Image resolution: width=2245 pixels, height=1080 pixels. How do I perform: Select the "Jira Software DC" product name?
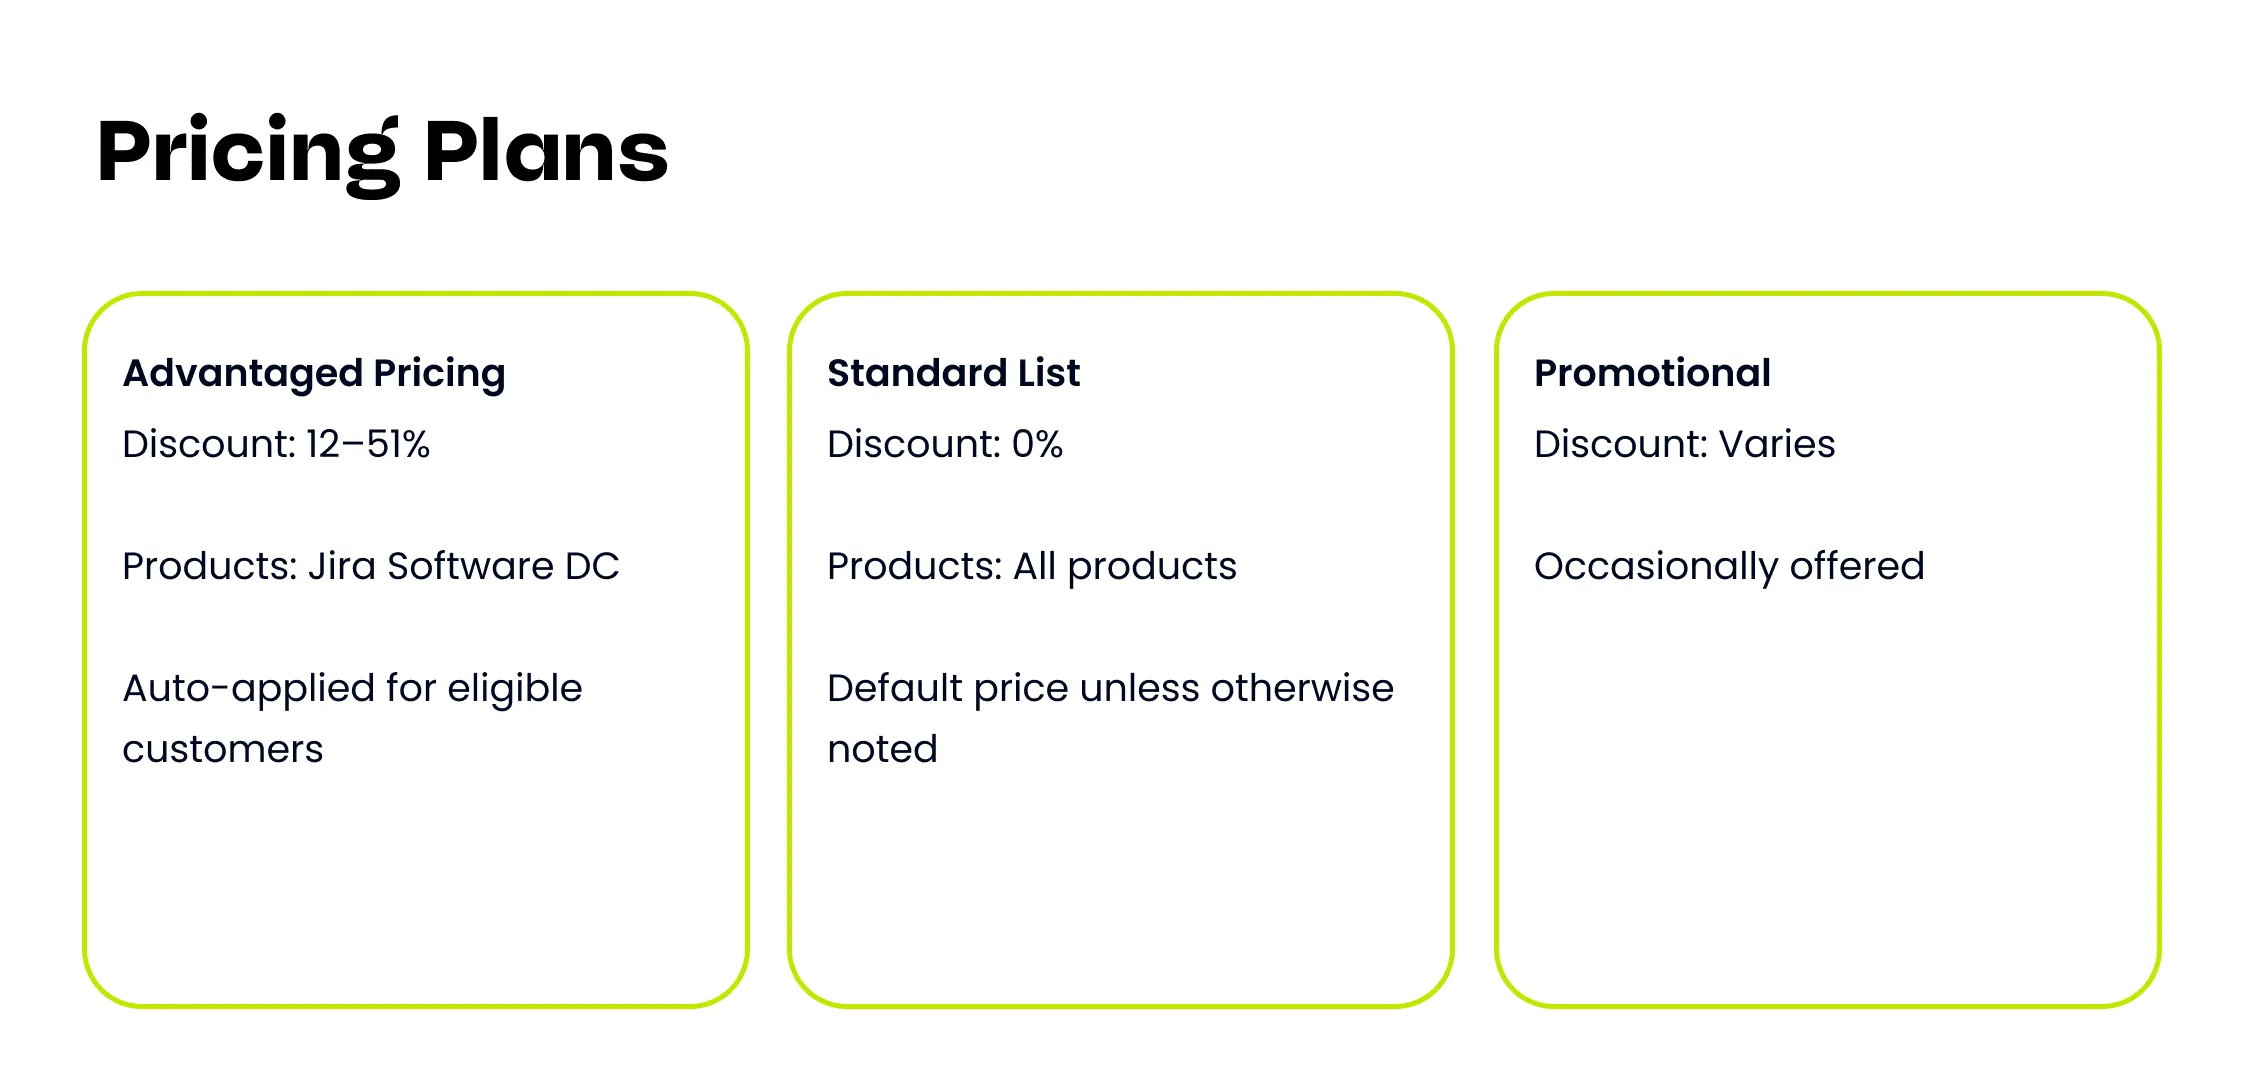coord(463,566)
